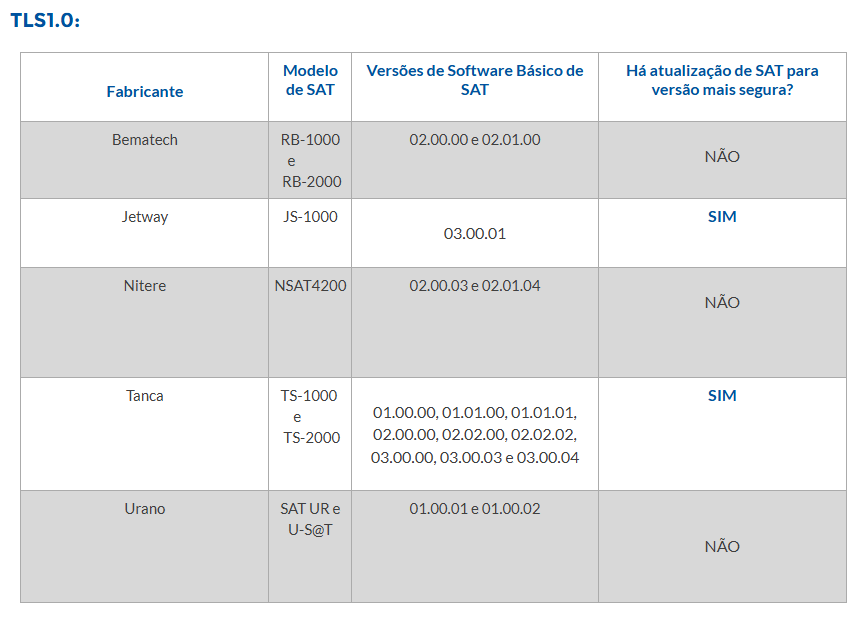Select 02.00.03 e 02.01.04 version text
The height and width of the screenshot is (617, 861).
pos(474,285)
